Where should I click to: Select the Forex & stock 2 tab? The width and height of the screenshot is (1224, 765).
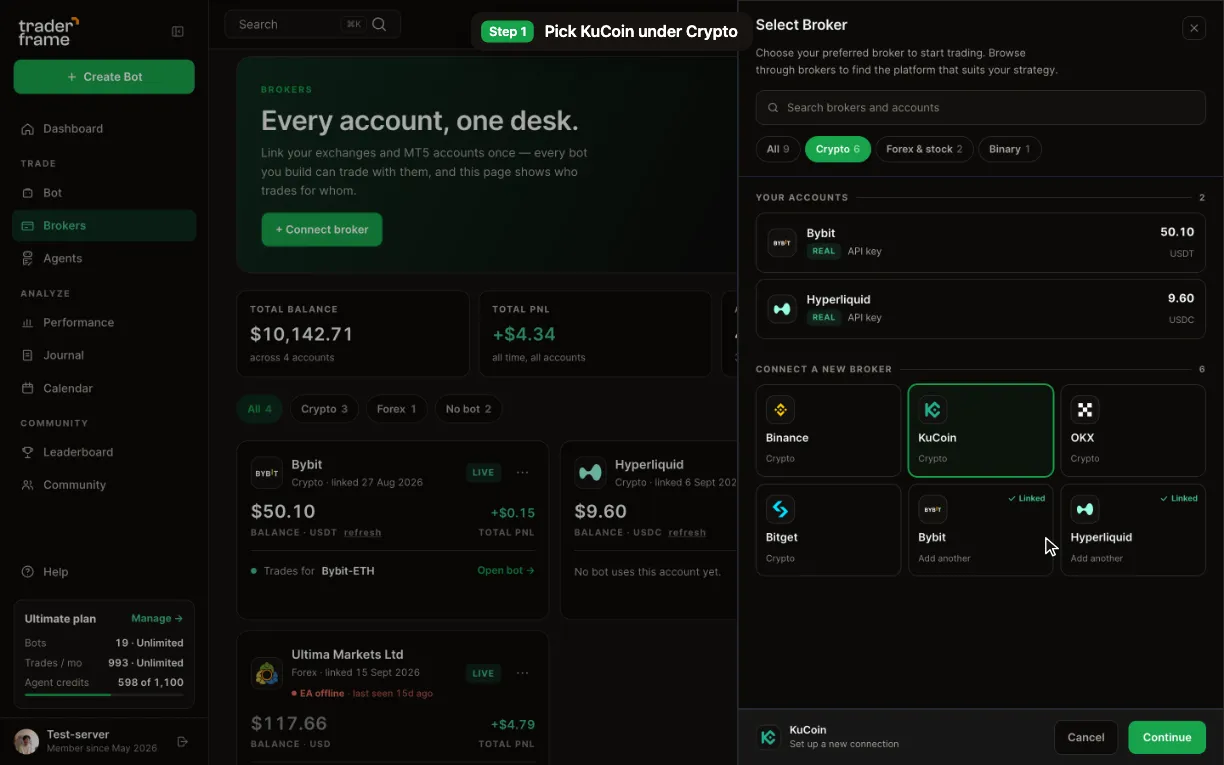click(x=924, y=150)
